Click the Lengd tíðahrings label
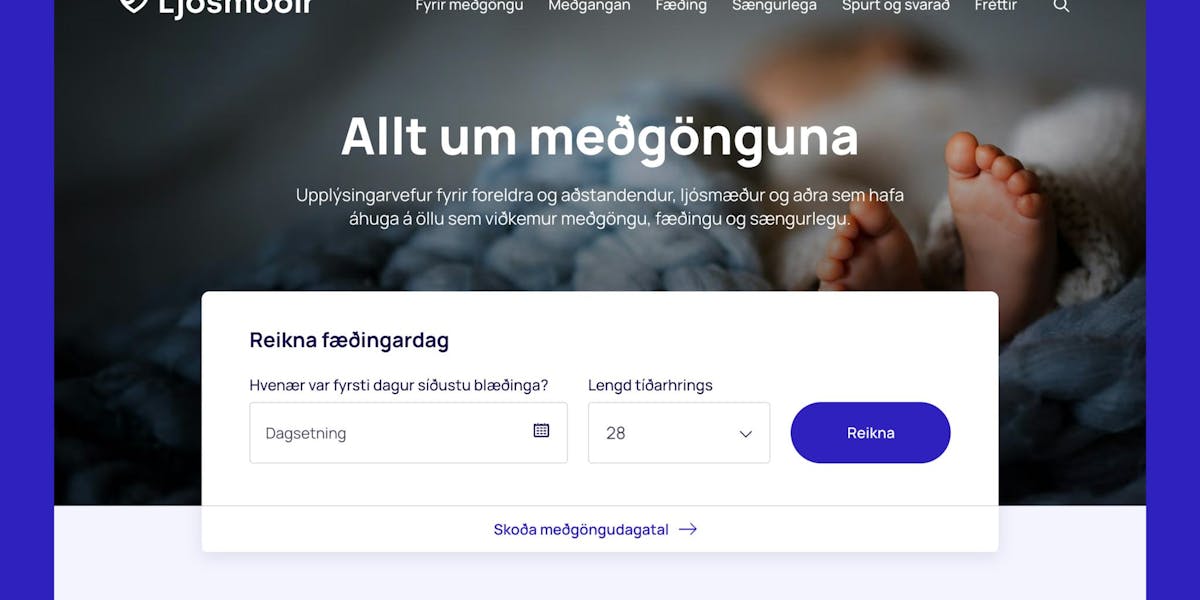The width and height of the screenshot is (1200, 600). (x=650, y=385)
